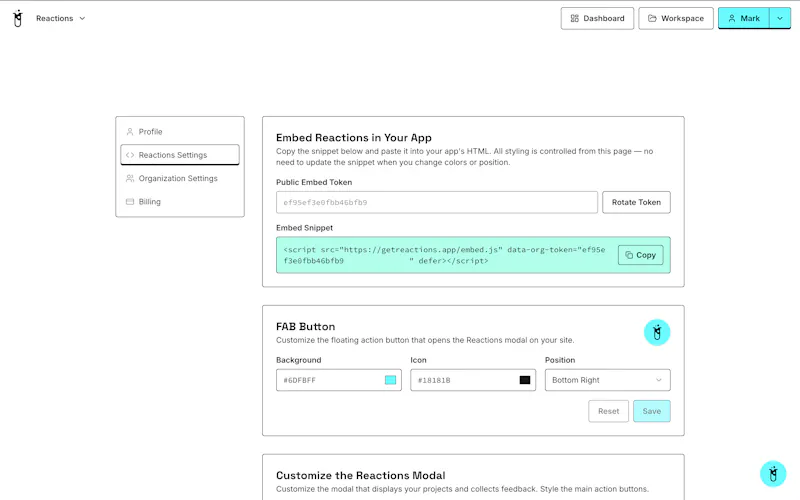Open Organization Settings in sidebar
The height and width of the screenshot is (500, 800).
pos(180,178)
